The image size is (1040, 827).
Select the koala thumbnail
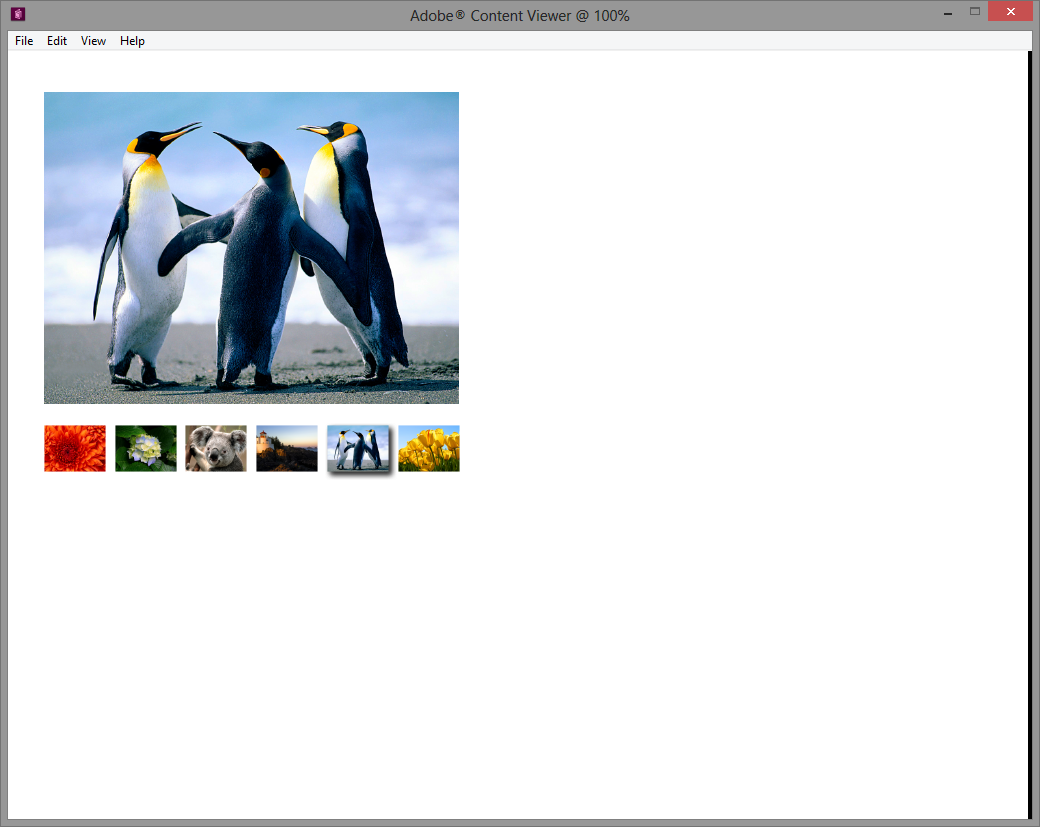click(216, 448)
